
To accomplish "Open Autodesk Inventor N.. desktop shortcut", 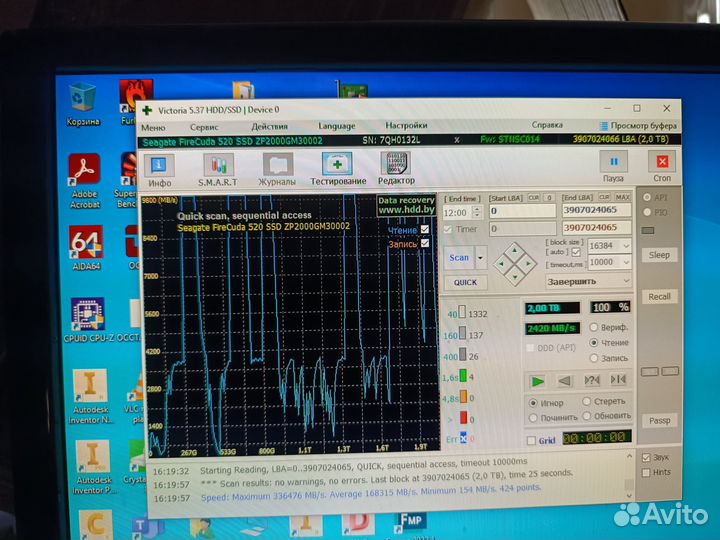I will 90,397.
